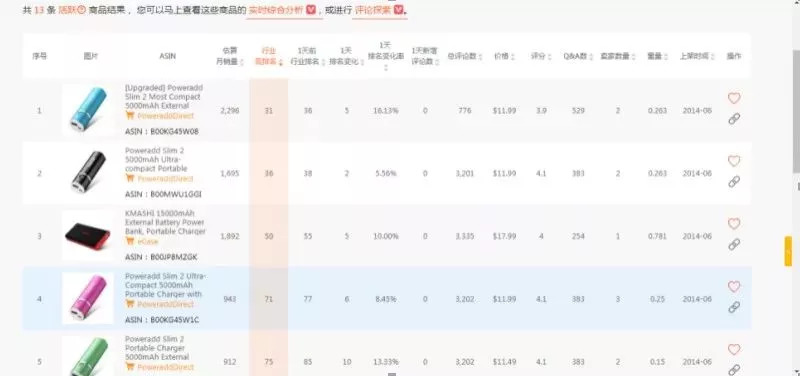Sort by 上架时间 column header
The image size is (800, 376).
tap(697, 57)
